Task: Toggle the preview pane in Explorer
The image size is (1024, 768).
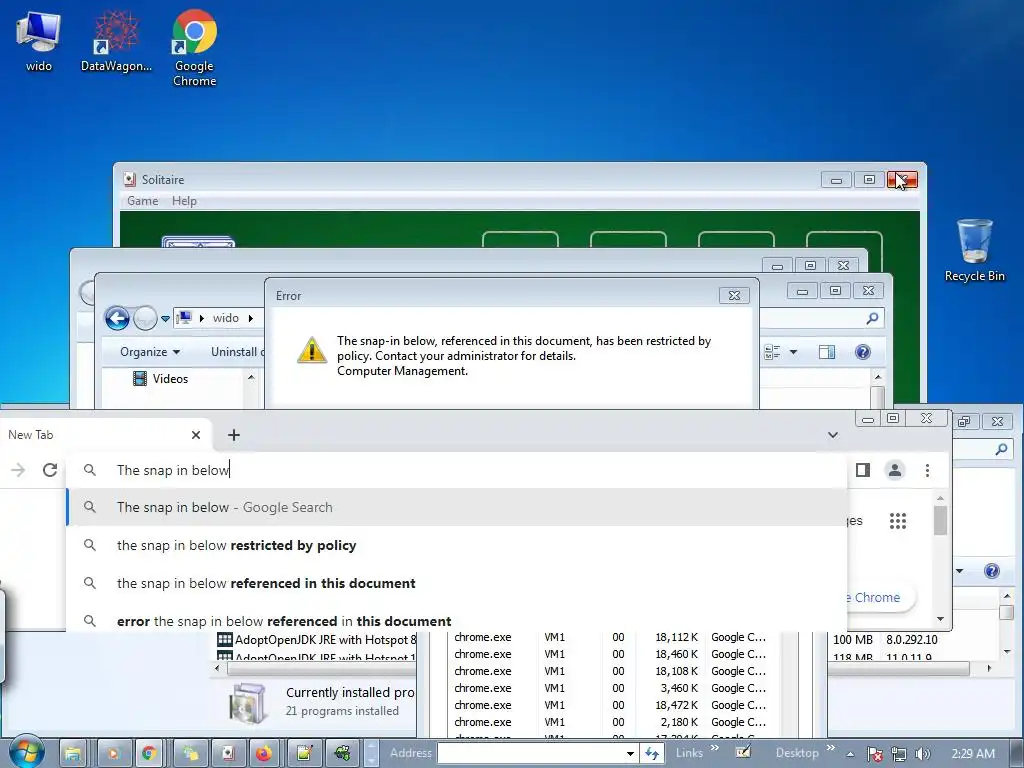Action: [827, 352]
